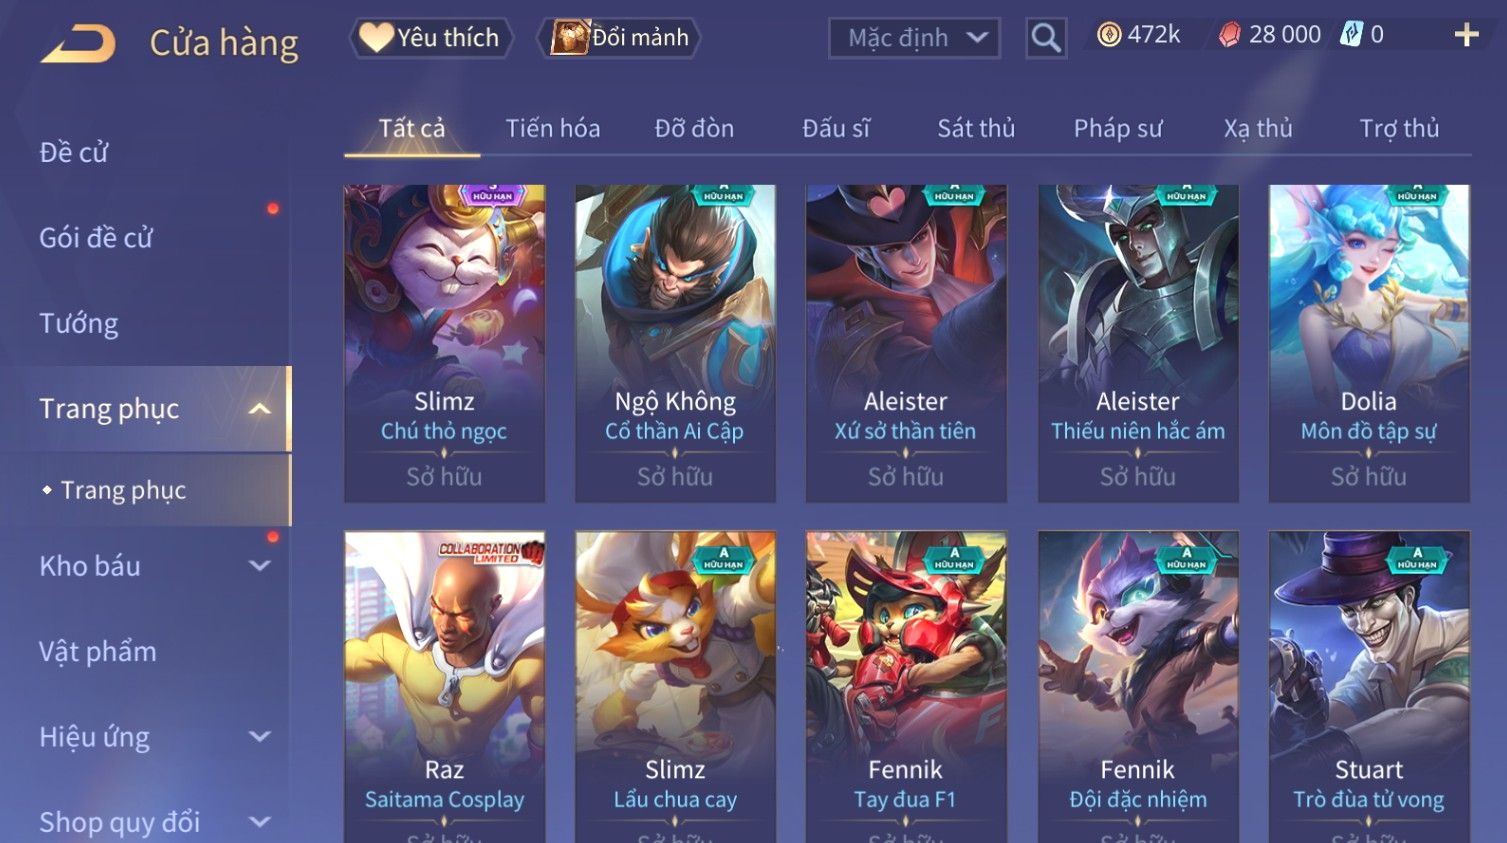
Task: Open the Mặc định sort dropdown
Action: [914, 38]
